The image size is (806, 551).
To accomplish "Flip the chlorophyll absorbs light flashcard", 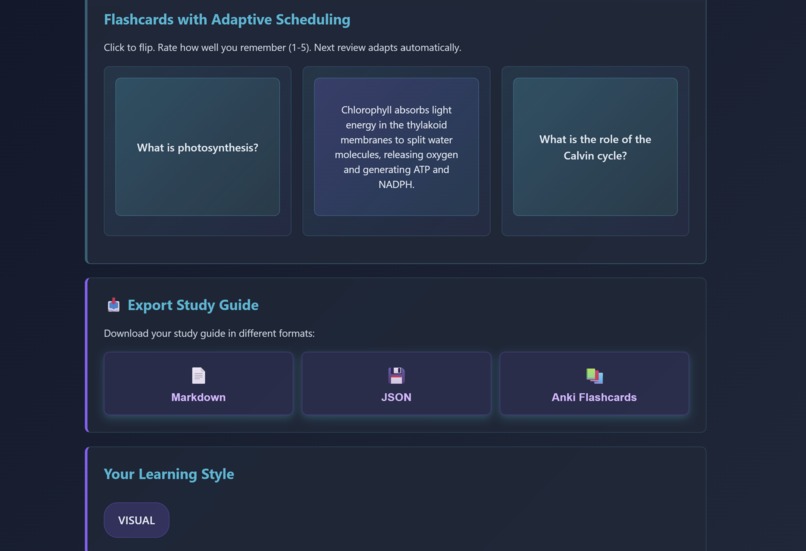I will point(396,147).
